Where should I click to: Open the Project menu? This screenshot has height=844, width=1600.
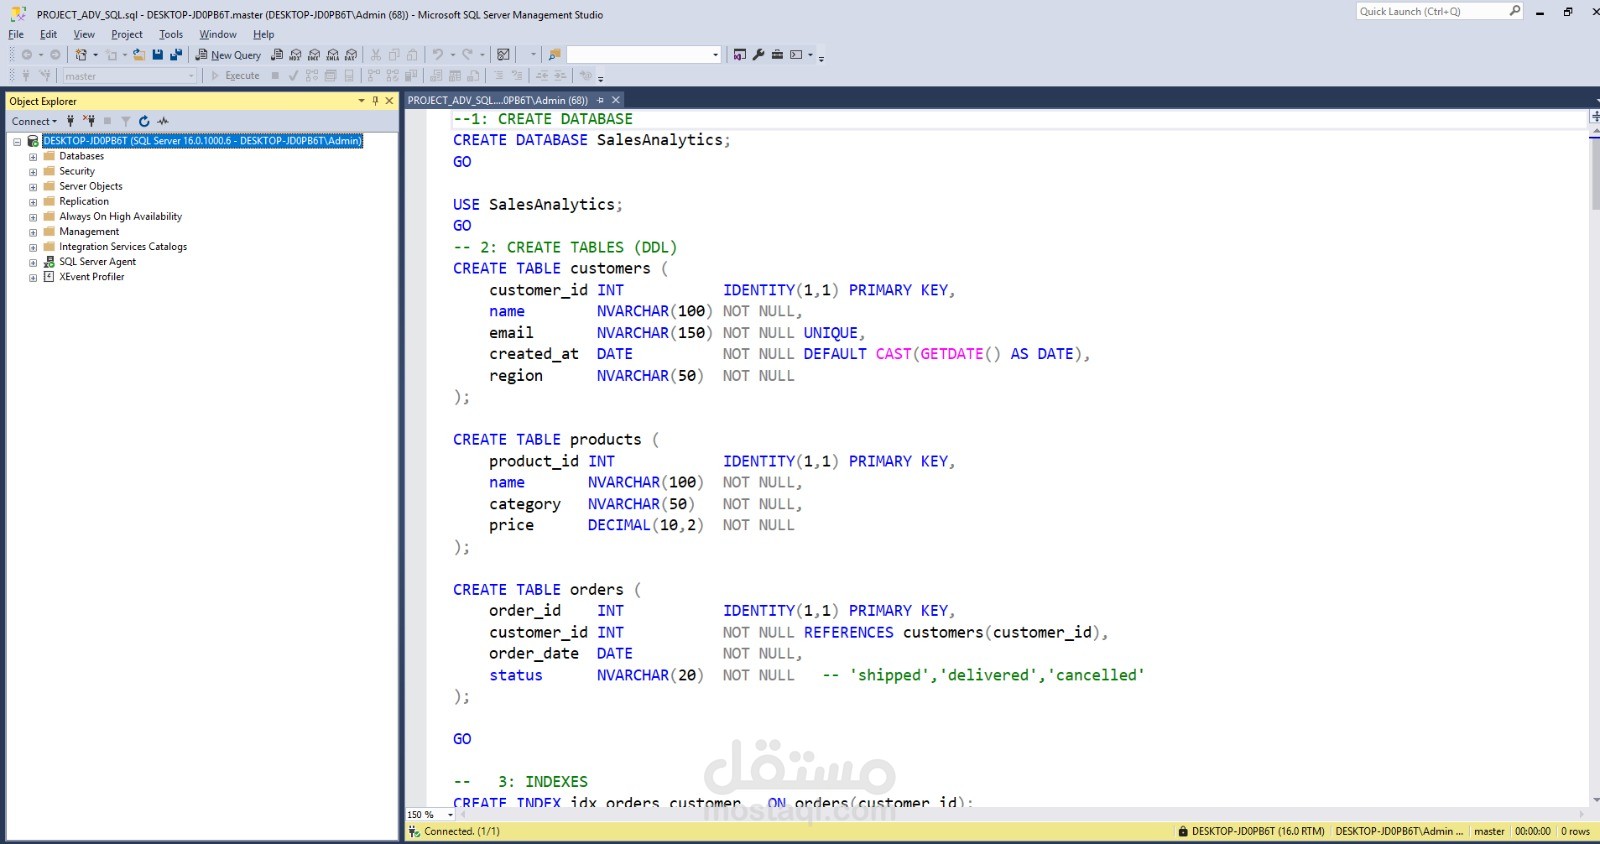(127, 34)
